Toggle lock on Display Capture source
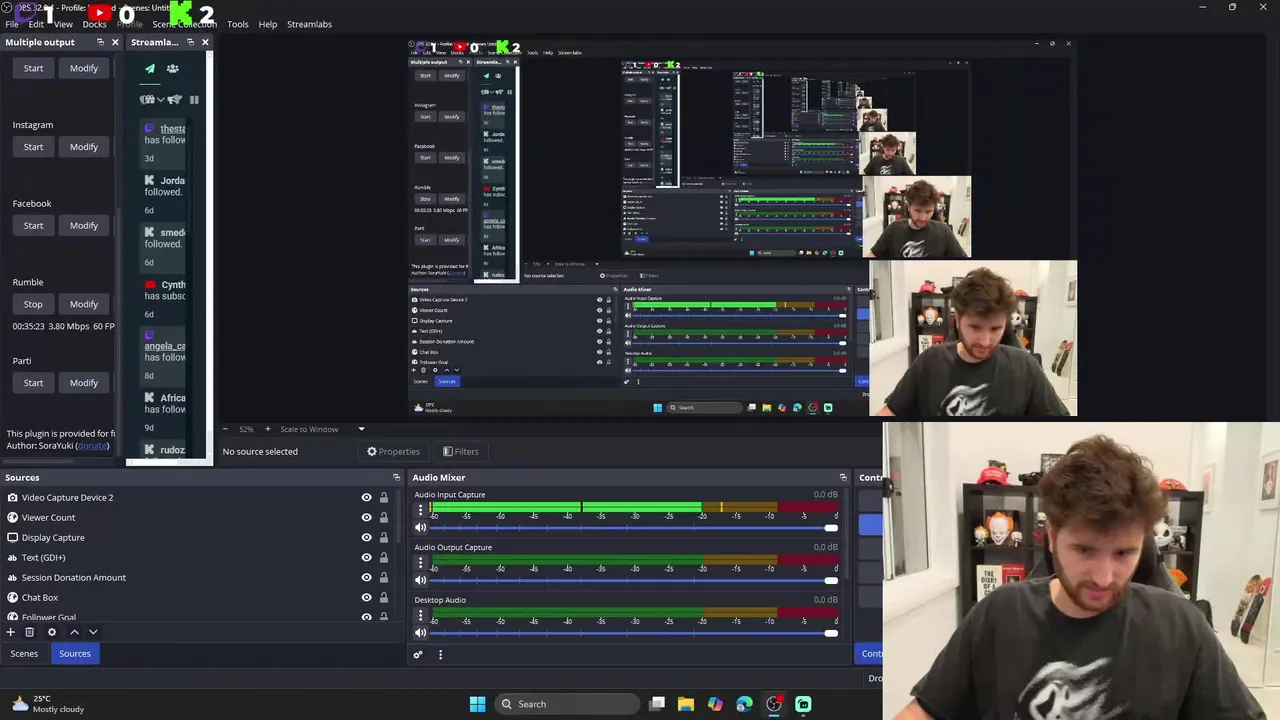 [x=383, y=537]
